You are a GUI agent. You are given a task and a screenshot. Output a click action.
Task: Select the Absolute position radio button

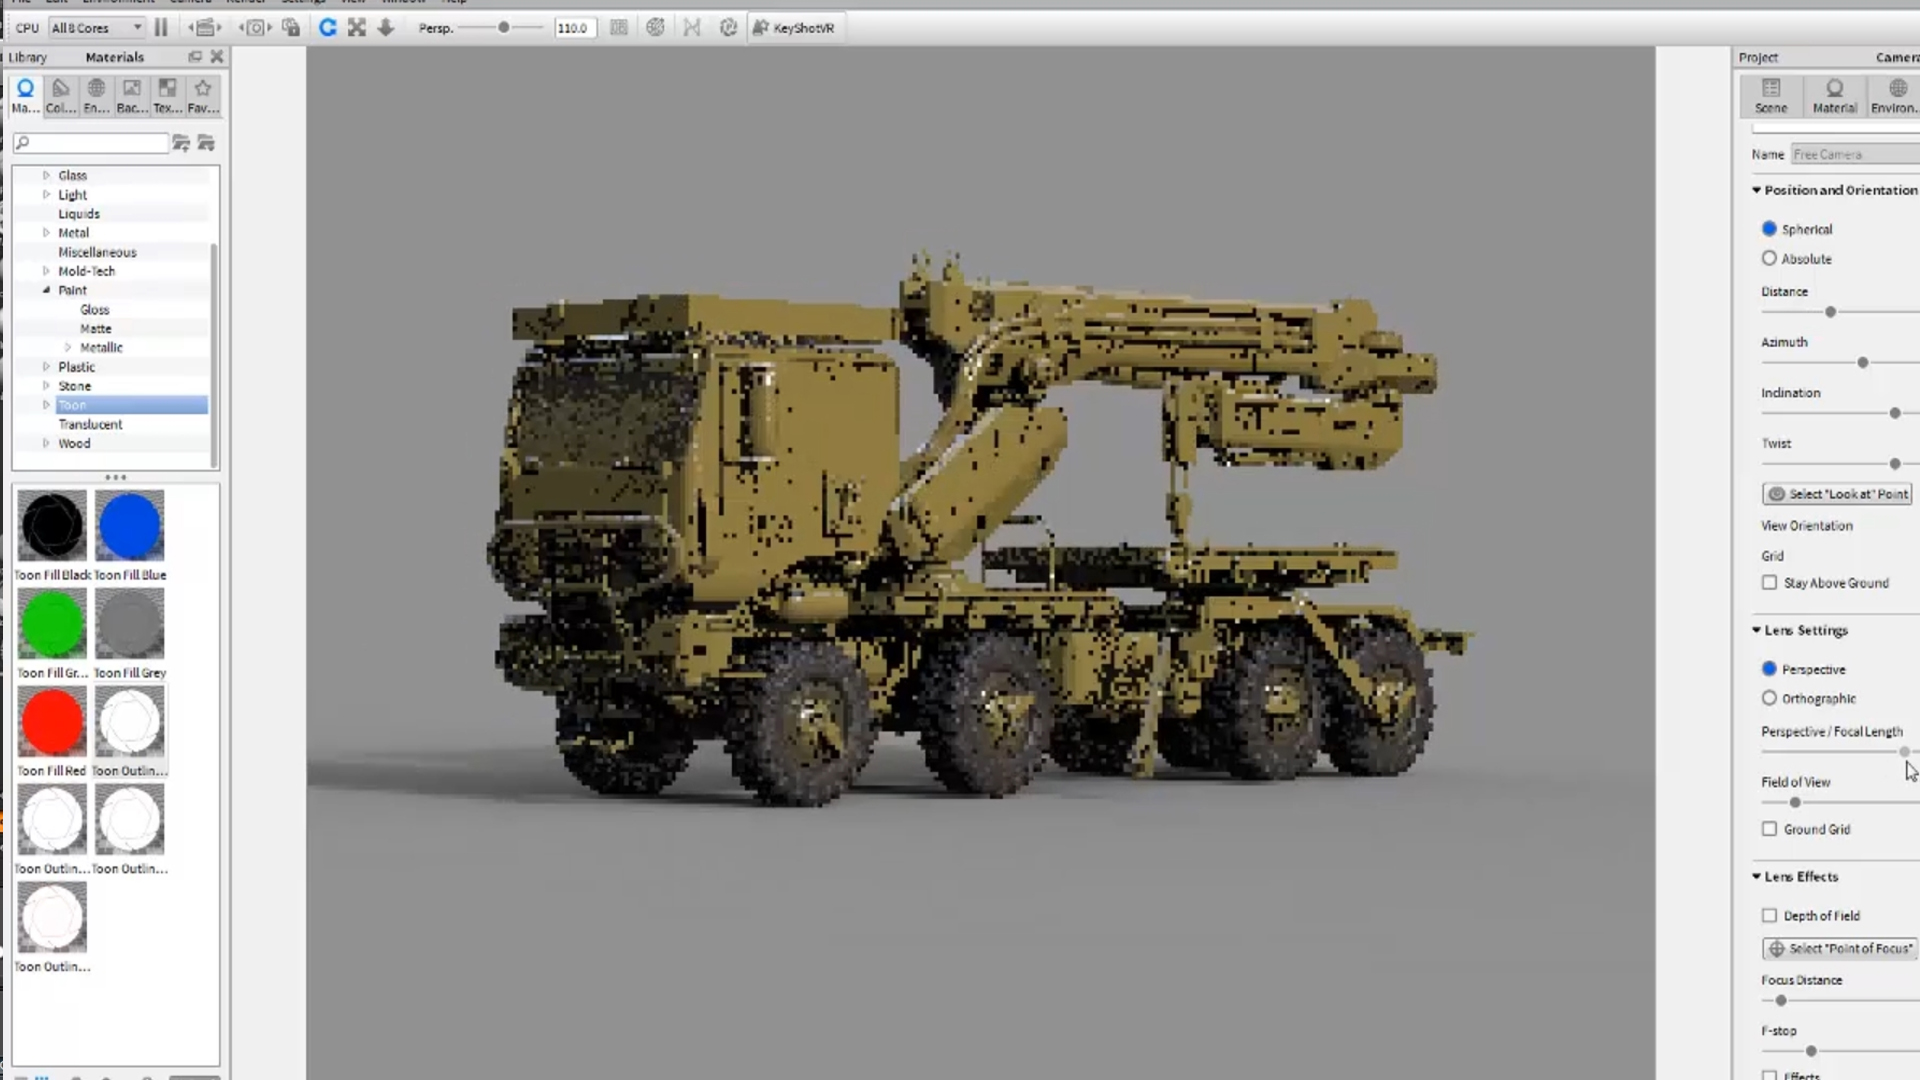coord(1769,259)
